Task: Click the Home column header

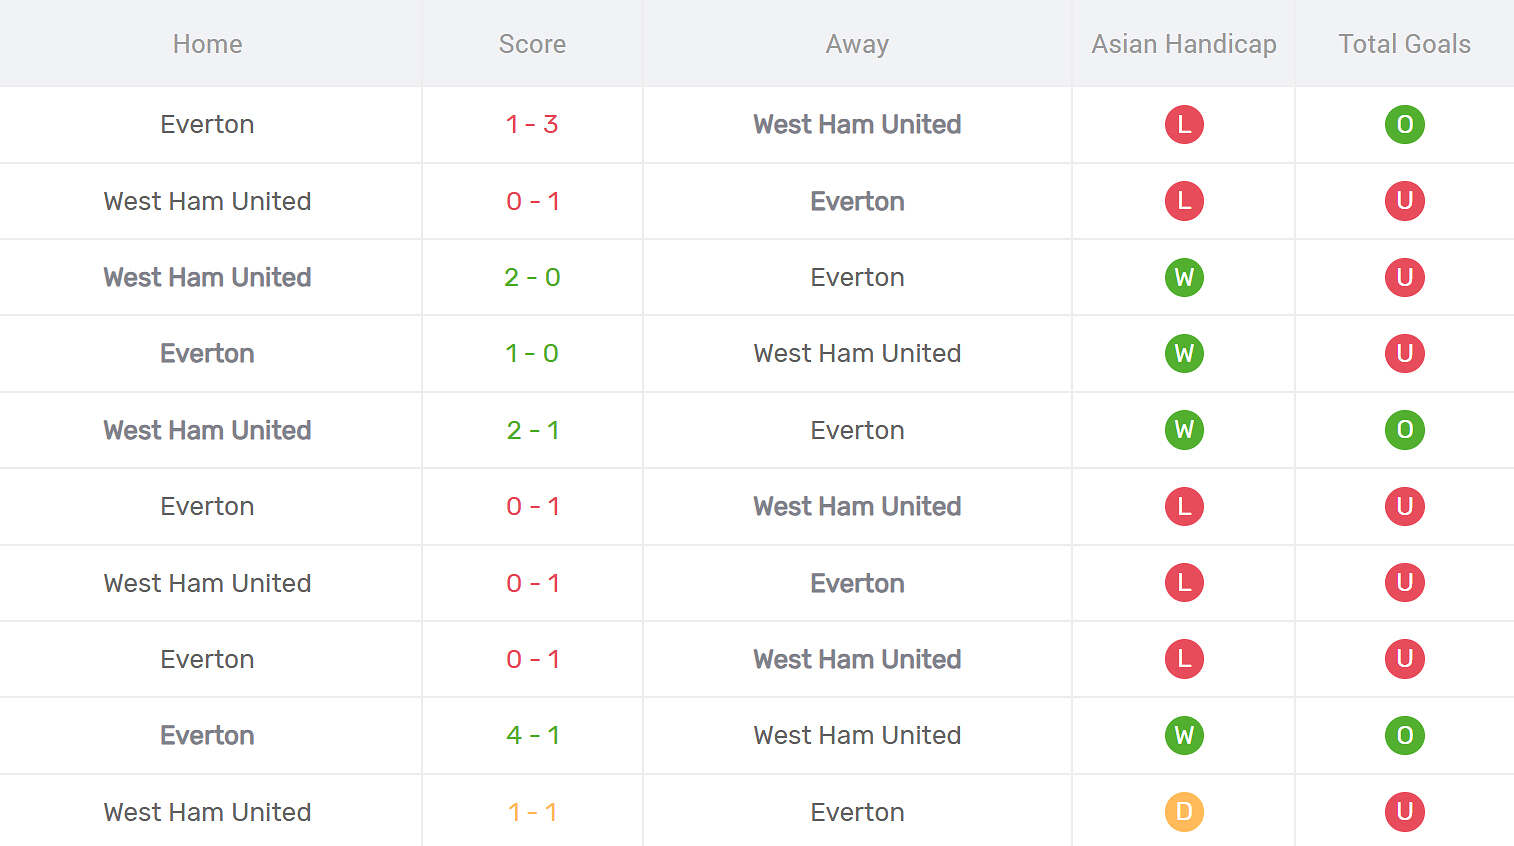Action: pyautogui.click(x=207, y=44)
